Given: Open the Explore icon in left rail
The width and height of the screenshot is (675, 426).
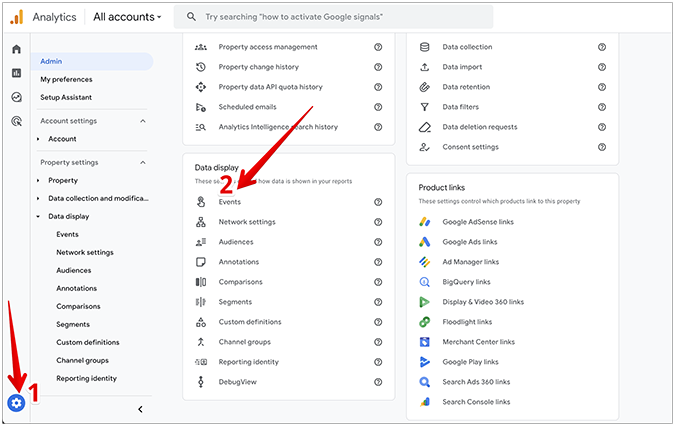Looking at the screenshot, I should 16,97.
